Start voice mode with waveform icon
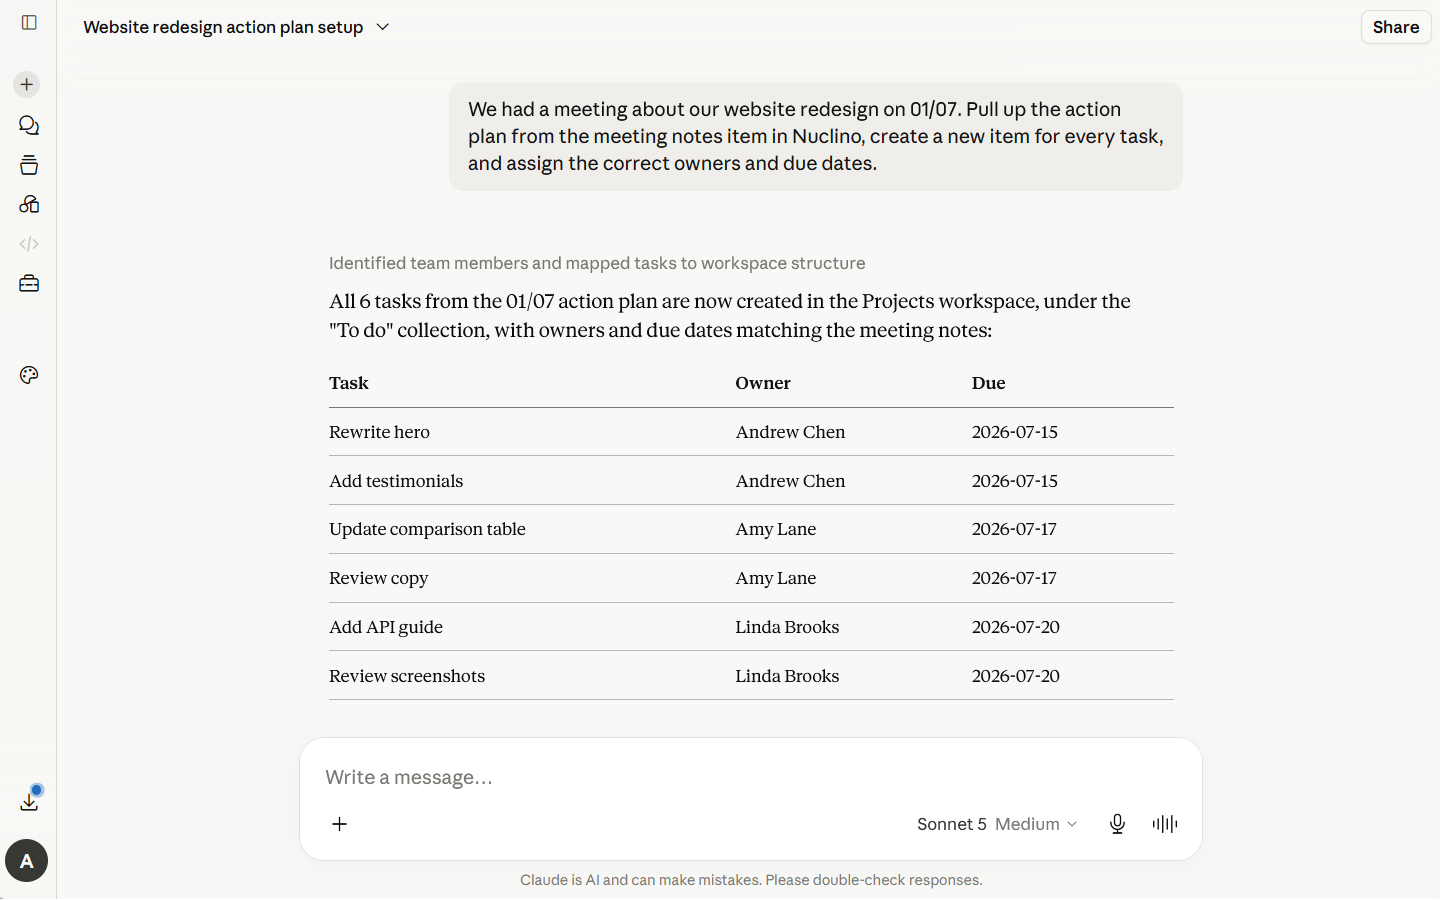This screenshot has width=1440, height=900. (1165, 824)
